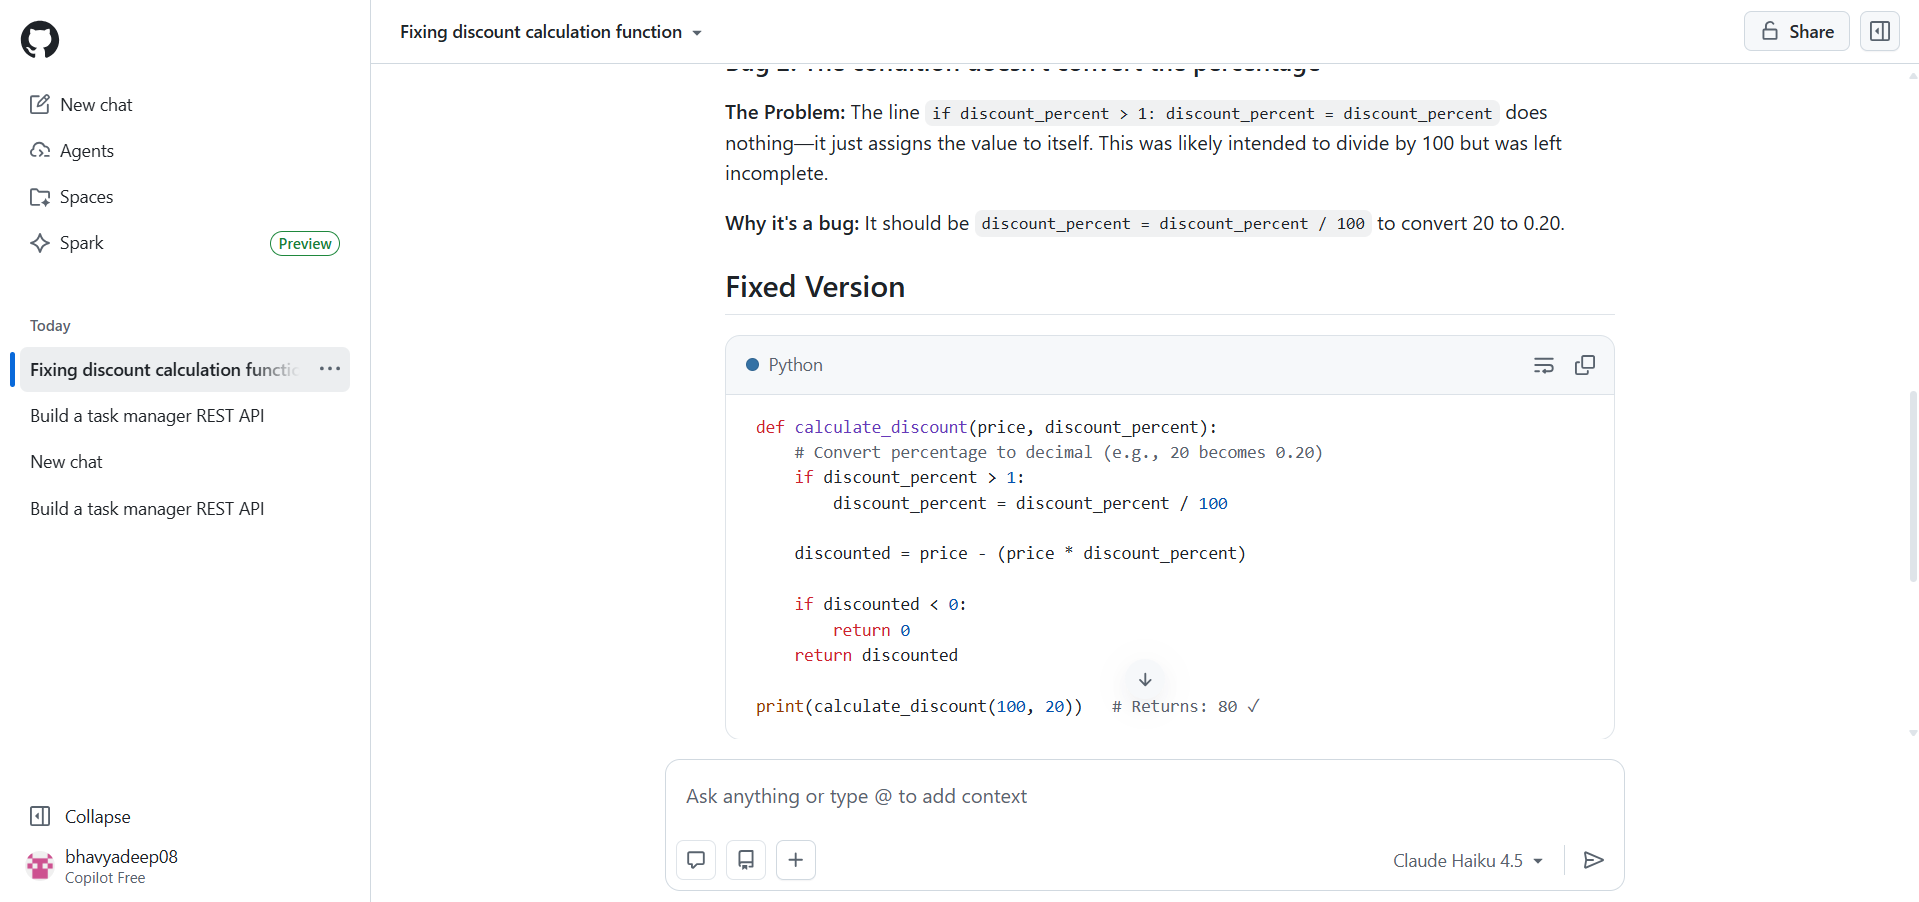1919x902 pixels.
Task: Collapse the left sidebar
Action: tap(96, 816)
